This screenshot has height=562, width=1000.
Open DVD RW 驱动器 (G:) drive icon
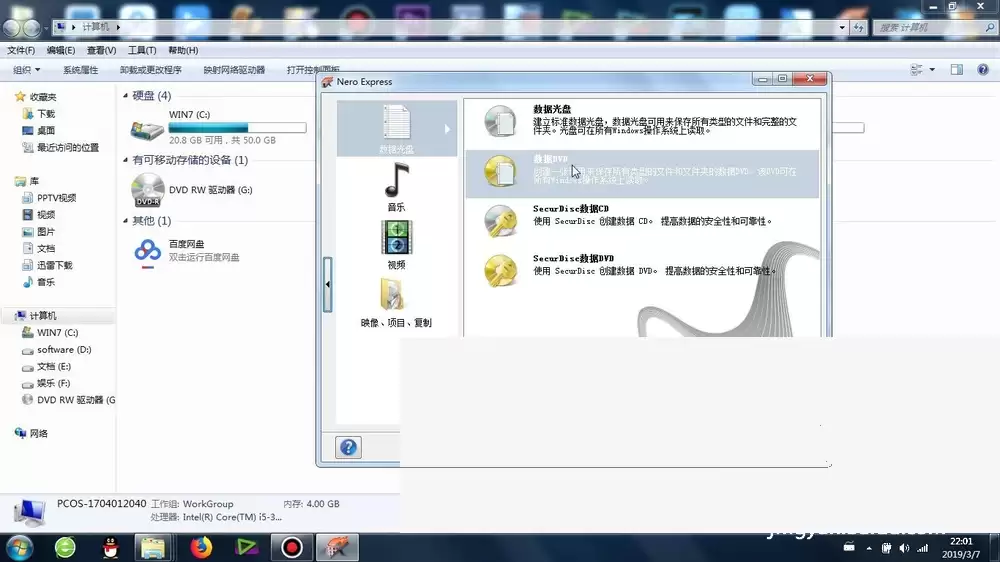(x=147, y=189)
